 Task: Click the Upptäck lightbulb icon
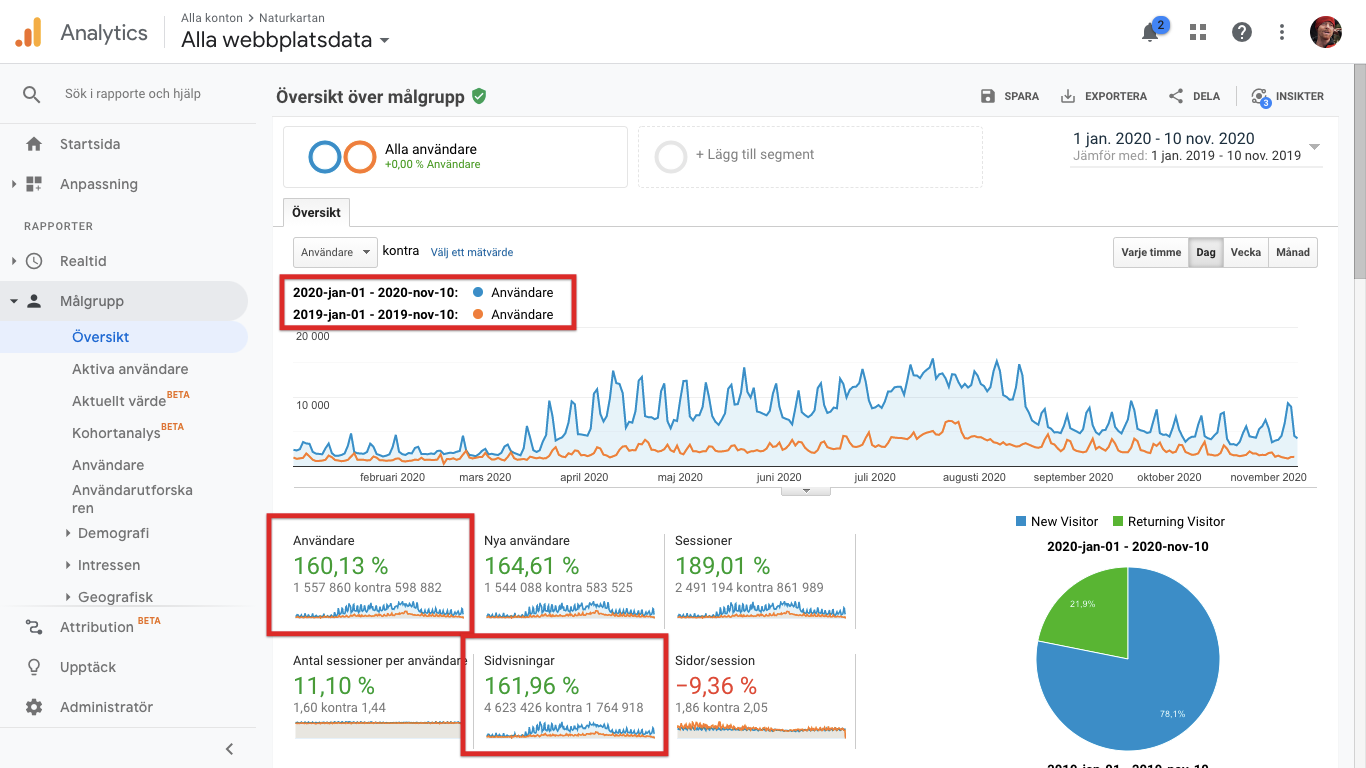point(34,667)
